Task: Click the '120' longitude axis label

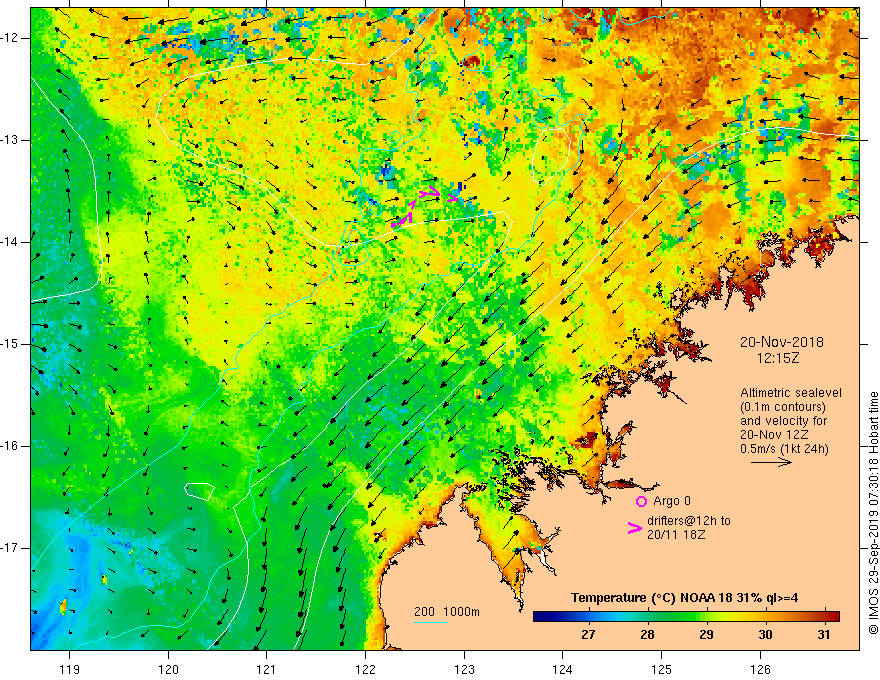Action: point(168,669)
